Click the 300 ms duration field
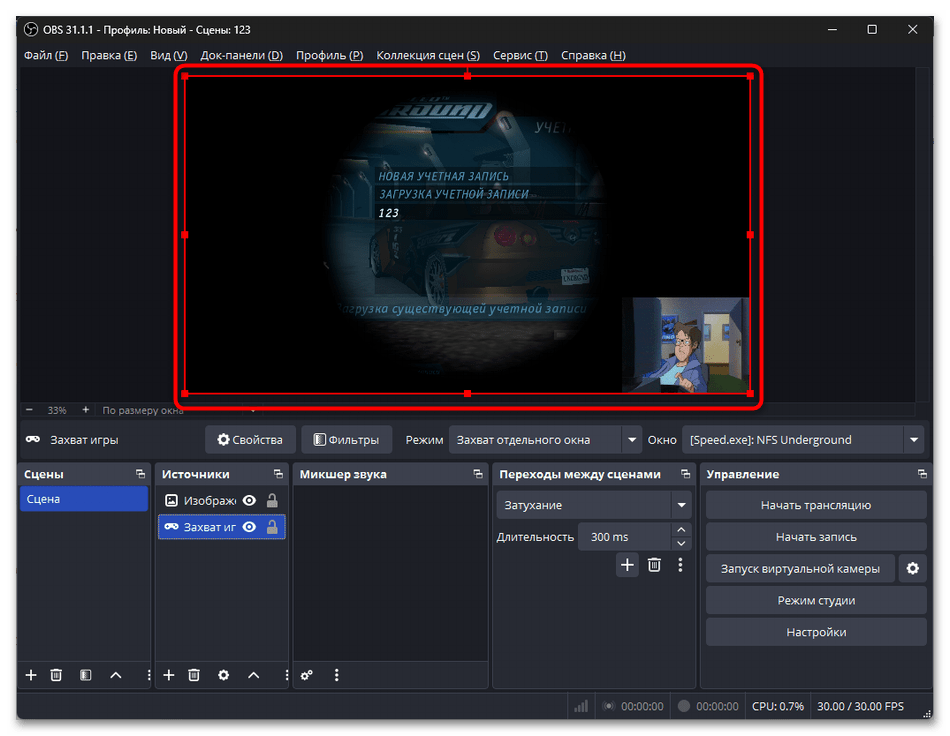This screenshot has height=736, width=950. (x=625, y=537)
